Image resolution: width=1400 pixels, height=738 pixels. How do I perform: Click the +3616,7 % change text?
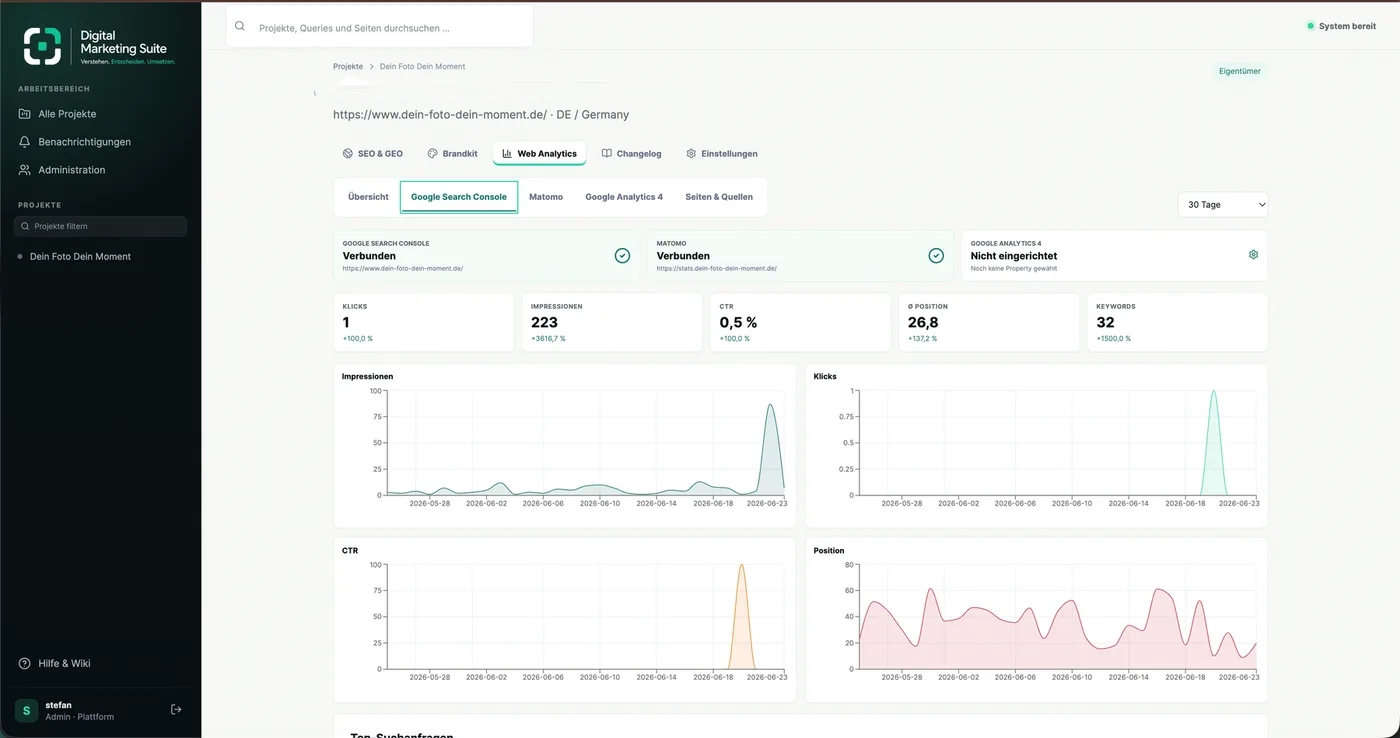548,339
